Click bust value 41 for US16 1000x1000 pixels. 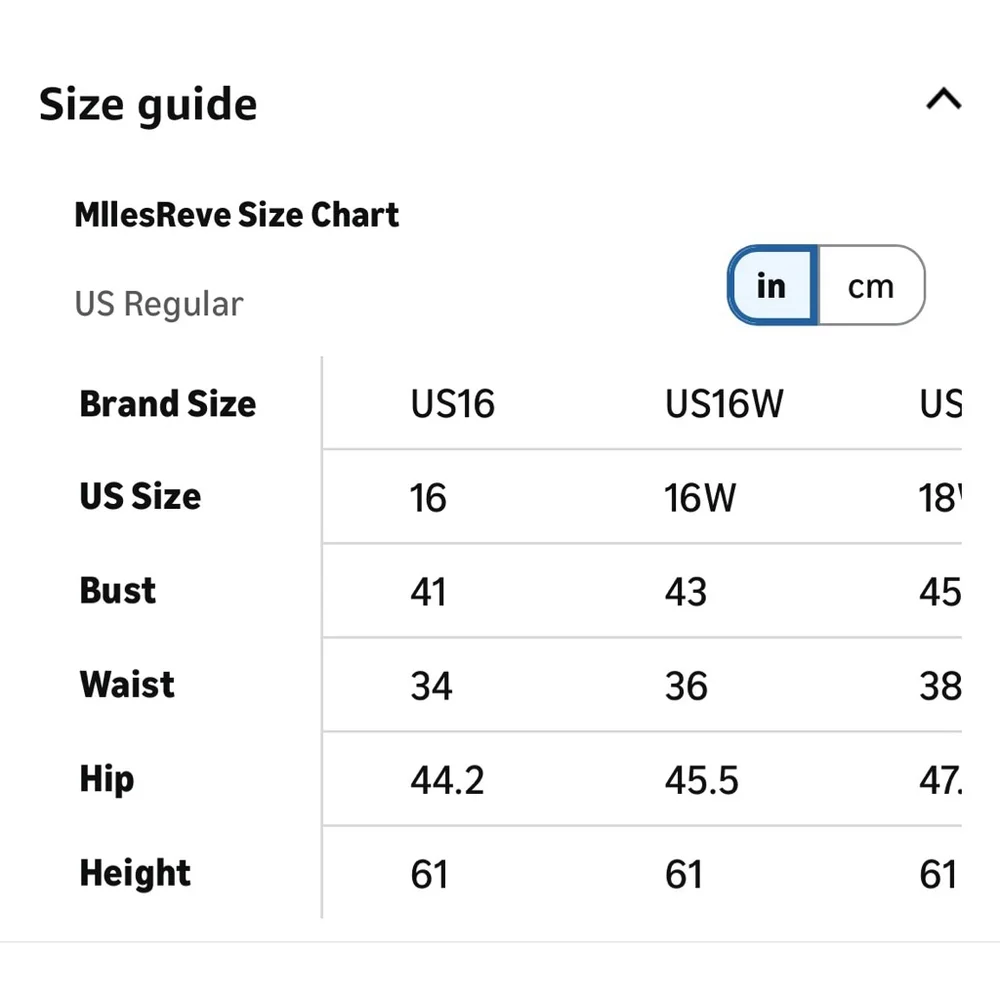(428, 592)
